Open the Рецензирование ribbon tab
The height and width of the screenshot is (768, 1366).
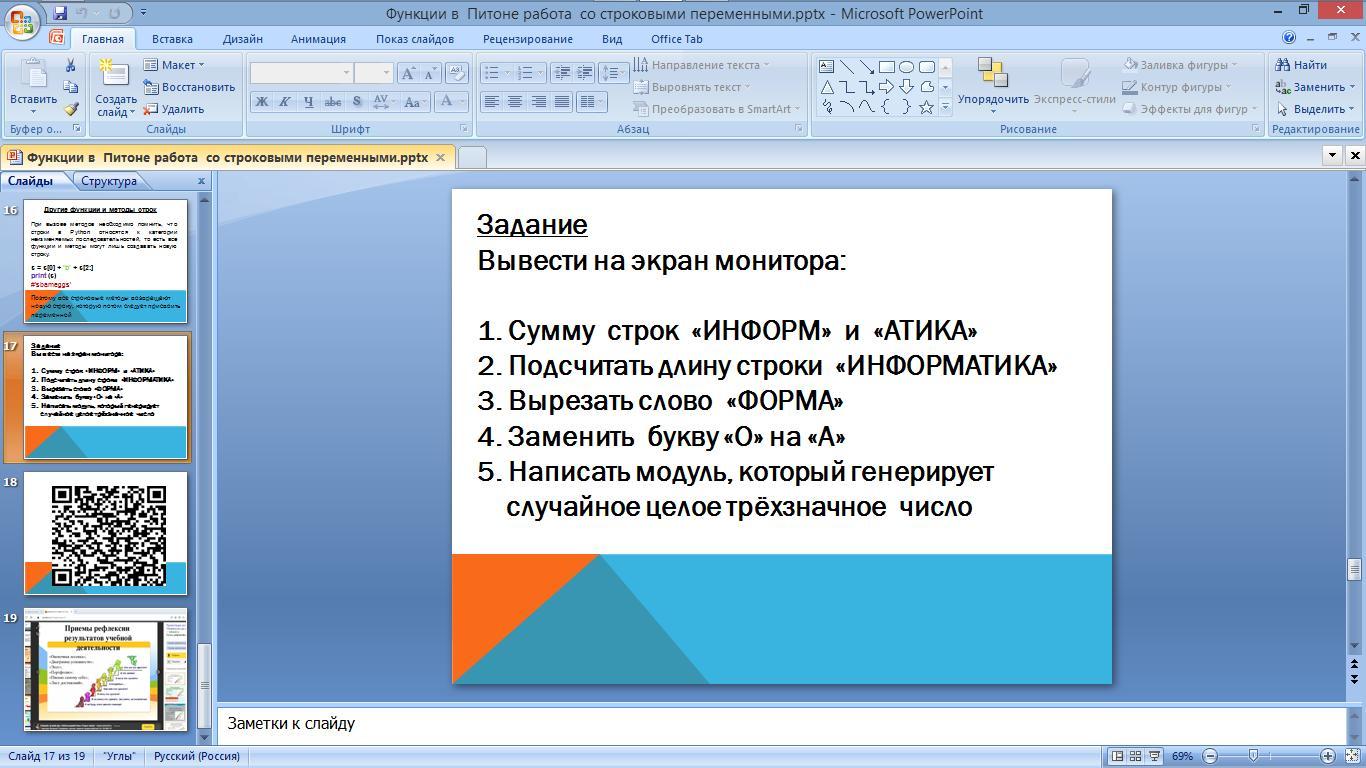click(x=527, y=39)
